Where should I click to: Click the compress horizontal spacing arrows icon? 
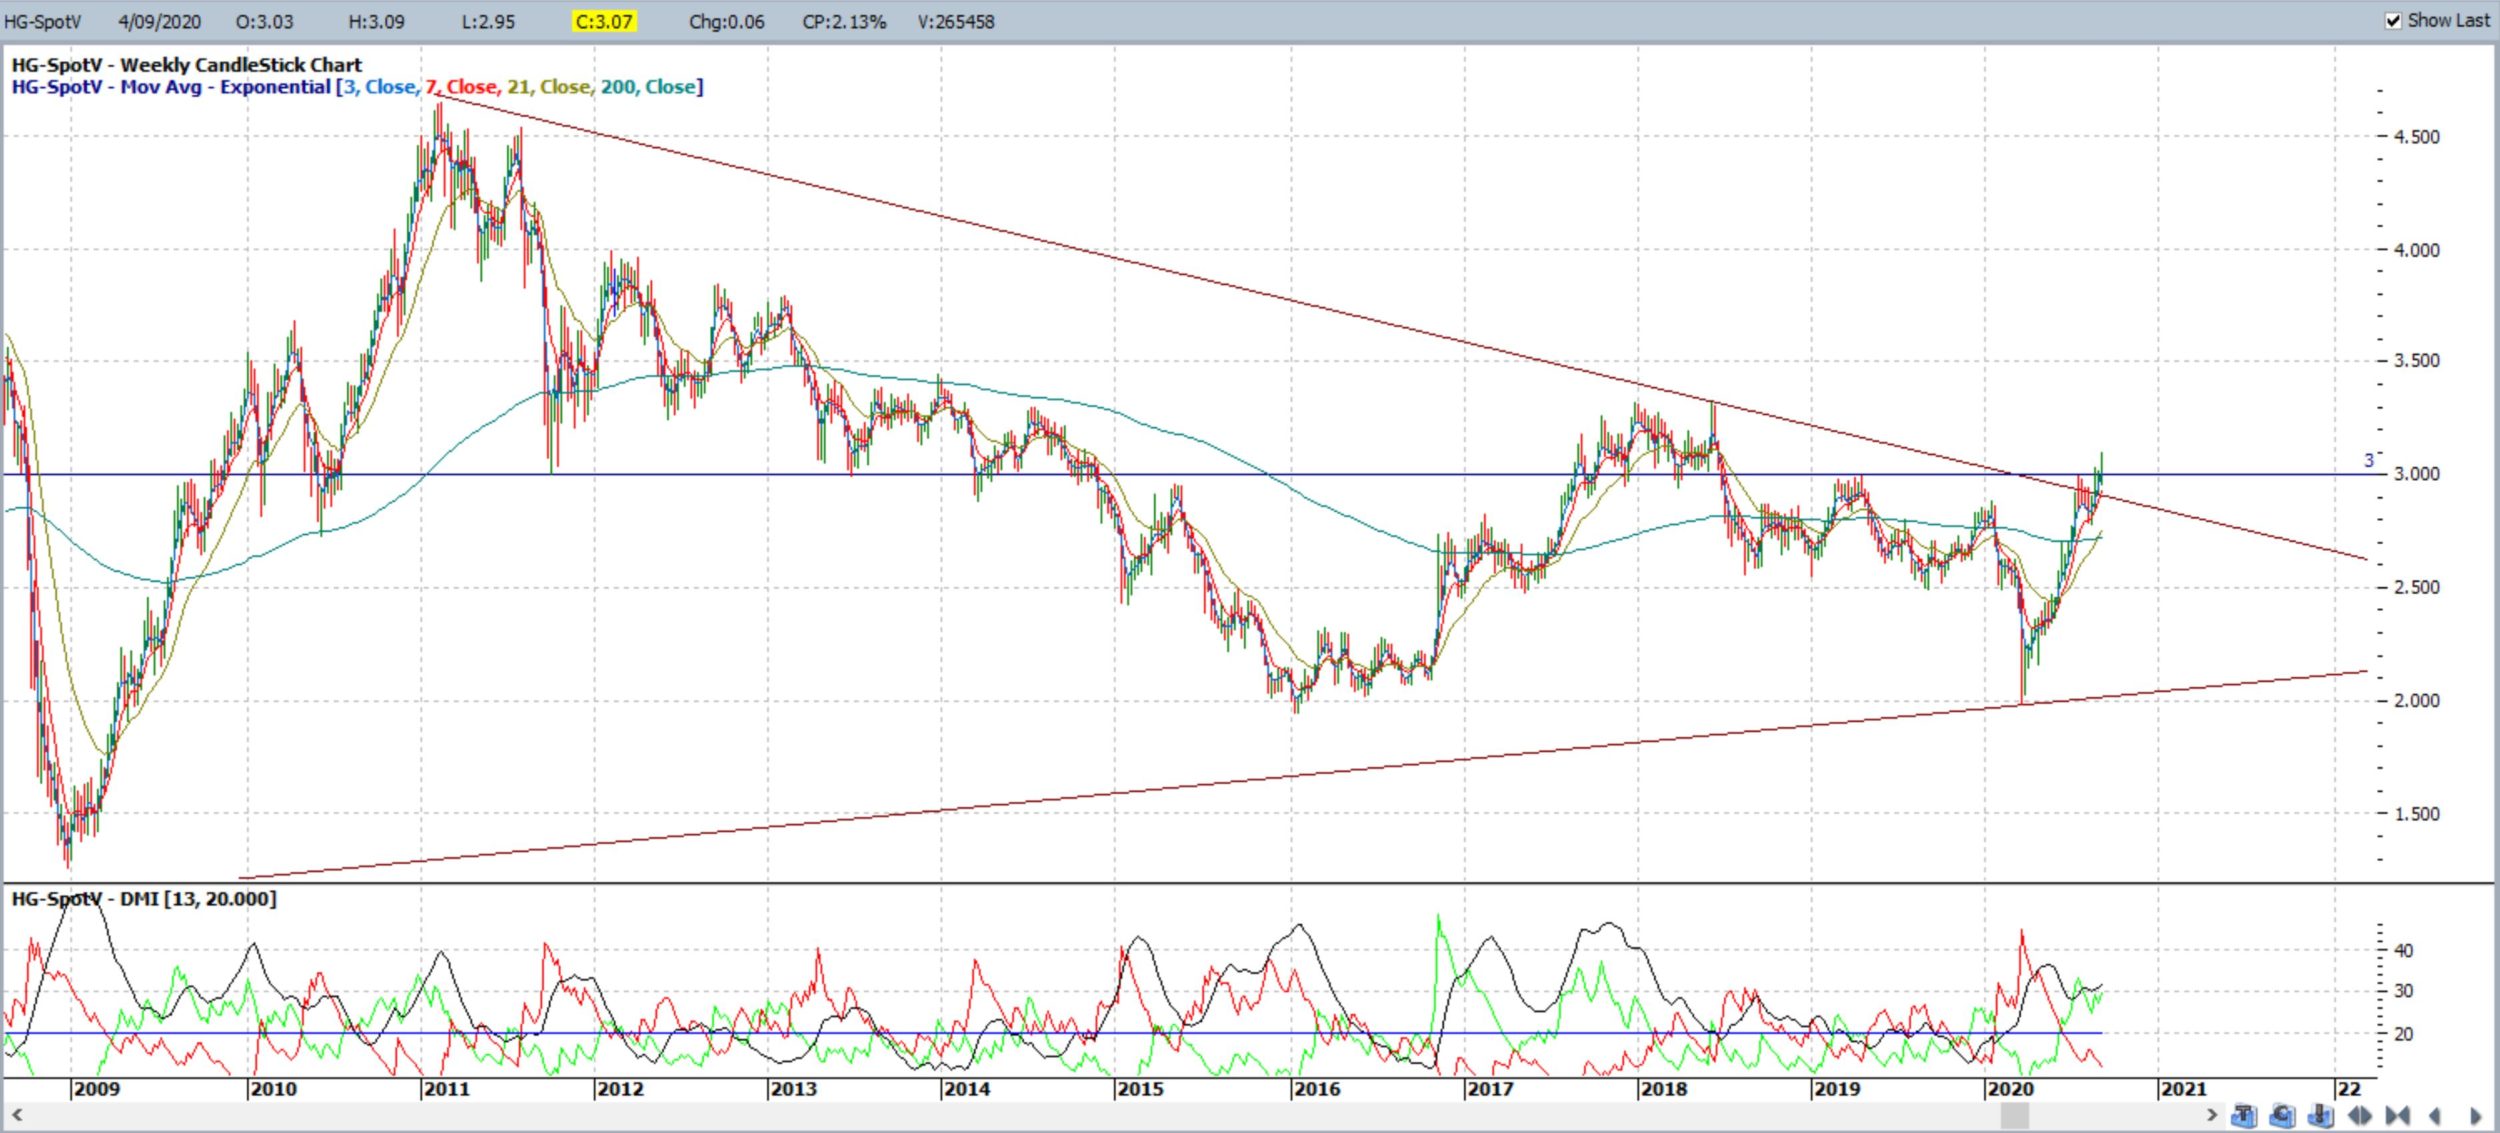click(2398, 1115)
